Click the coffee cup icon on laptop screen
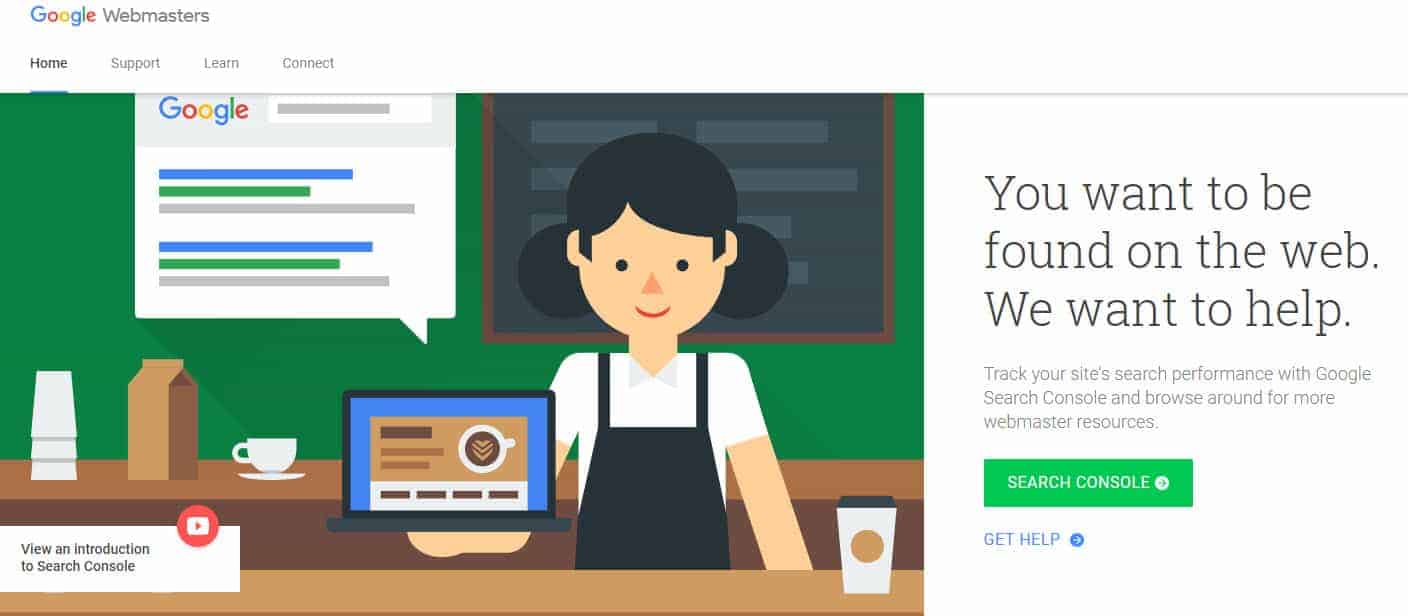Screen dimensions: 1408x616 483,447
